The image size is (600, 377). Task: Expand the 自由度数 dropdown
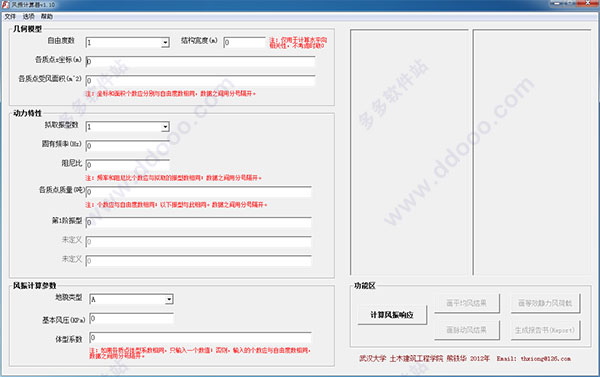pos(165,42)
